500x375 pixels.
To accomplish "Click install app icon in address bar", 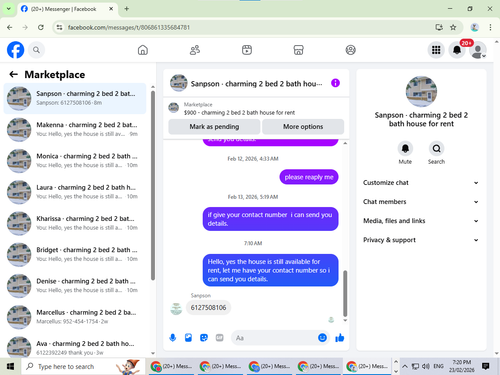I will click(439, 27).
